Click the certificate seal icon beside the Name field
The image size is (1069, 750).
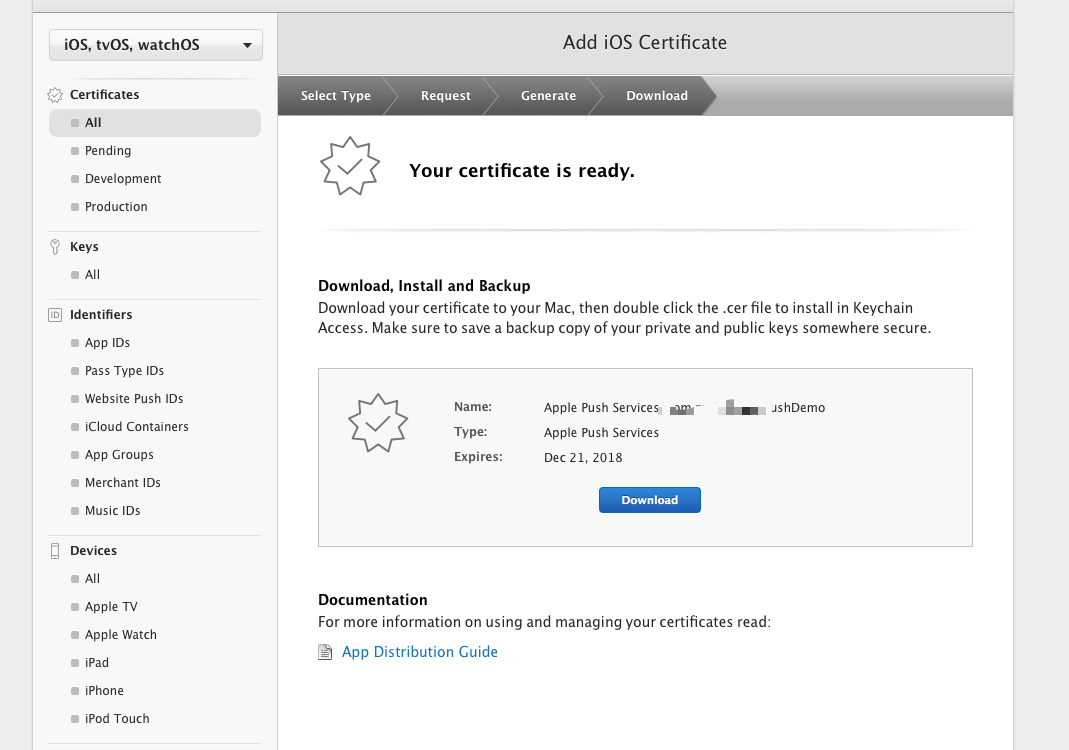[377, 423]
